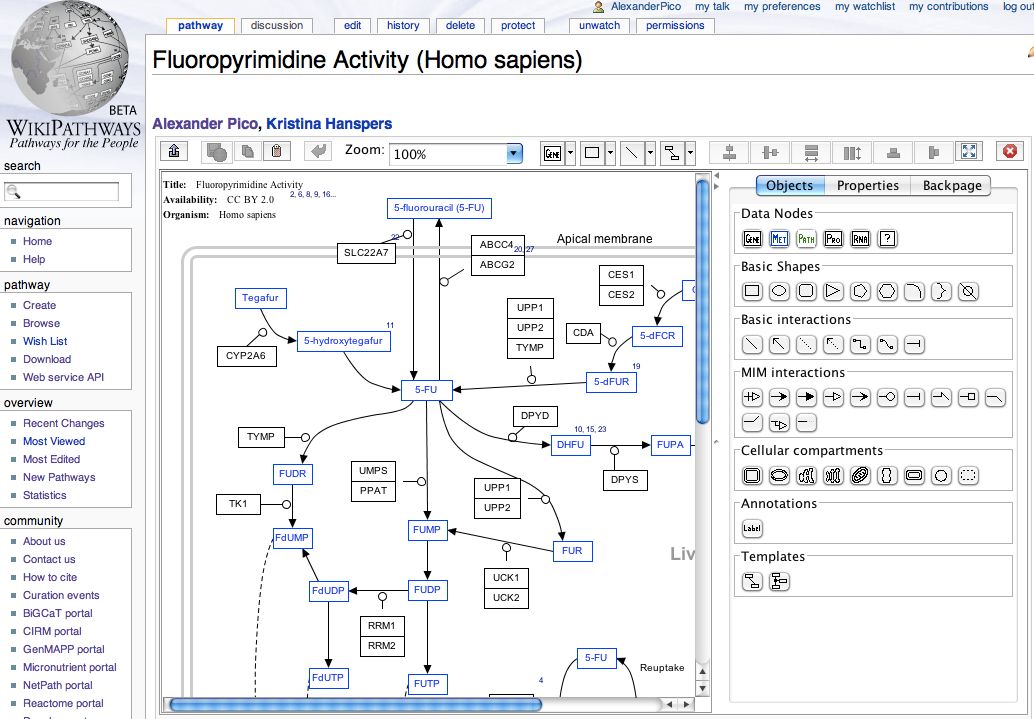Select the Gene data node tool
Viewport: 1034px width, 719px height.
tap(753, 238)
